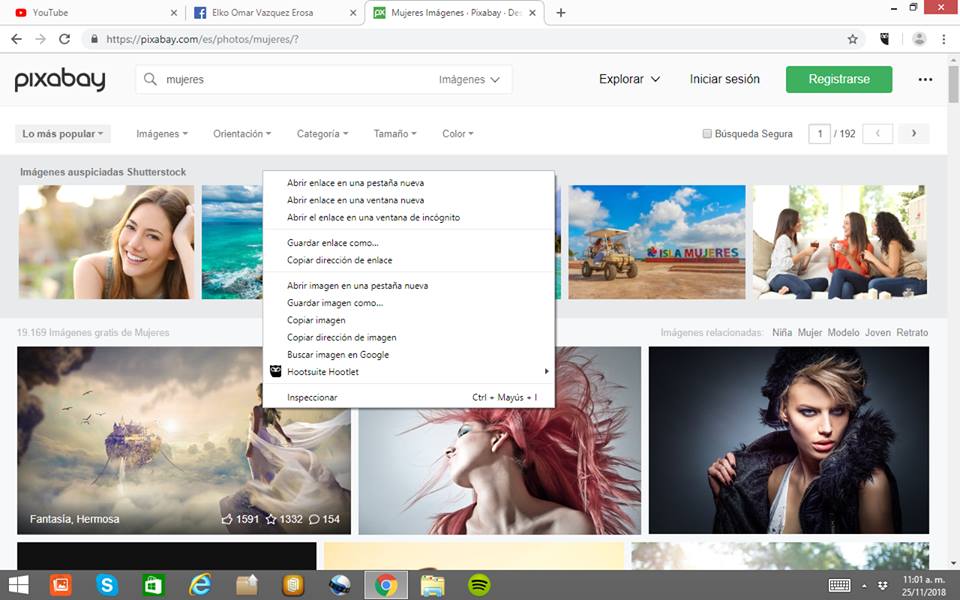Open the three-dots more menu
This screenshot has width=960, height=600.
point(925,80)
